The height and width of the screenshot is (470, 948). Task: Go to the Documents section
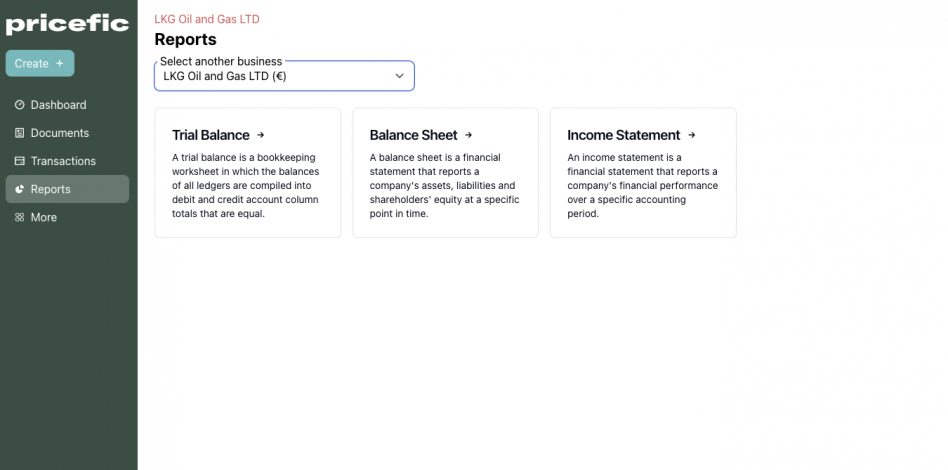coord(67,133)
